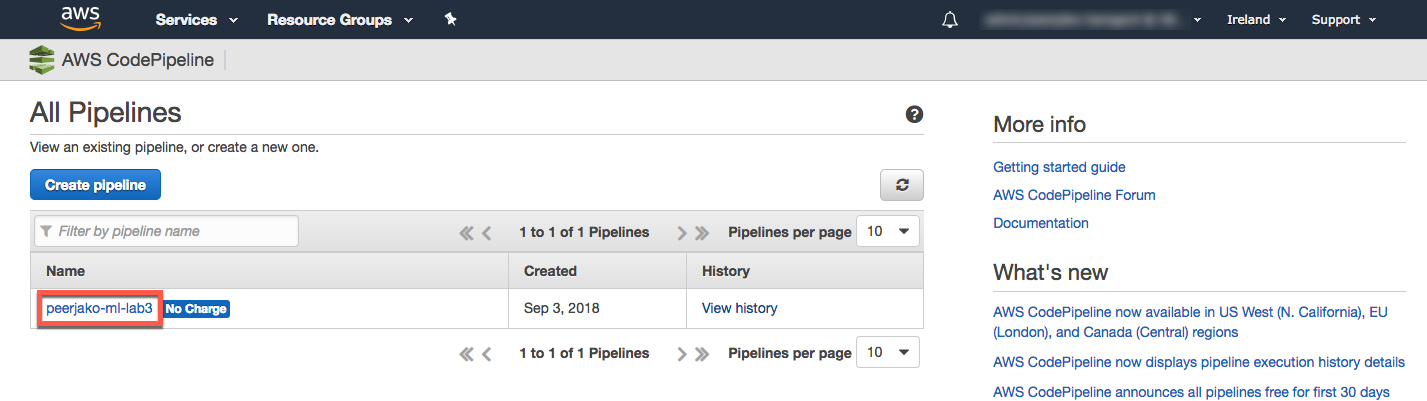Open the notifications bell
1427x401 pixels.
[x=950, y=20]
